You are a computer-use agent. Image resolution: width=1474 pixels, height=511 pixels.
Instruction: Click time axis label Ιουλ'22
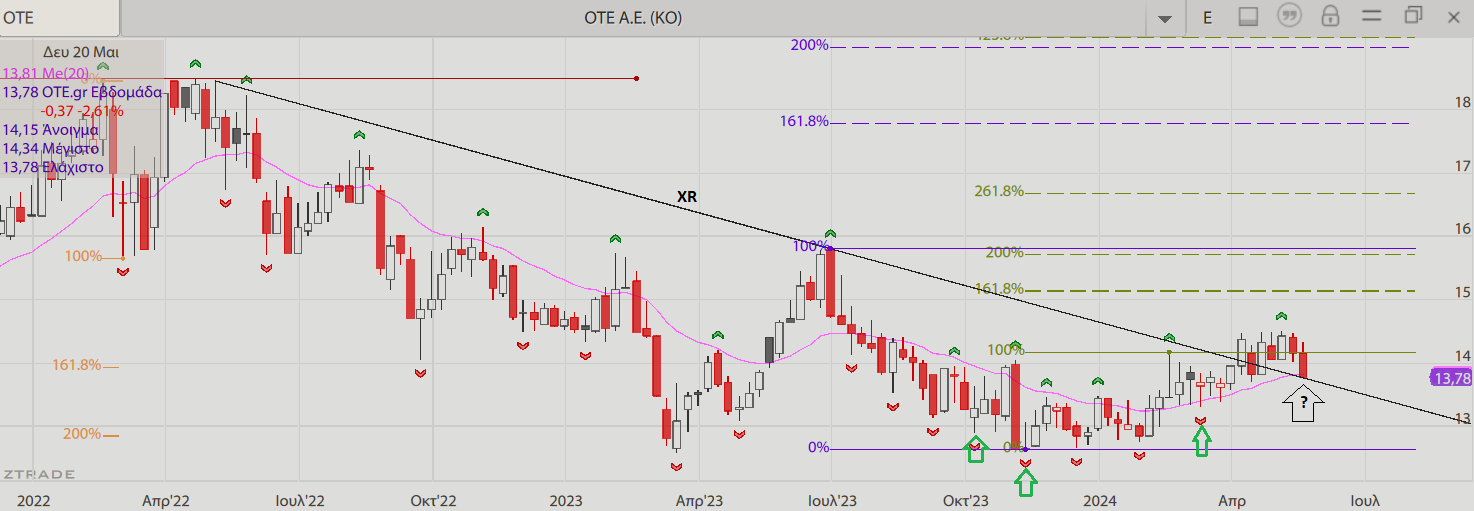point(300,499)
